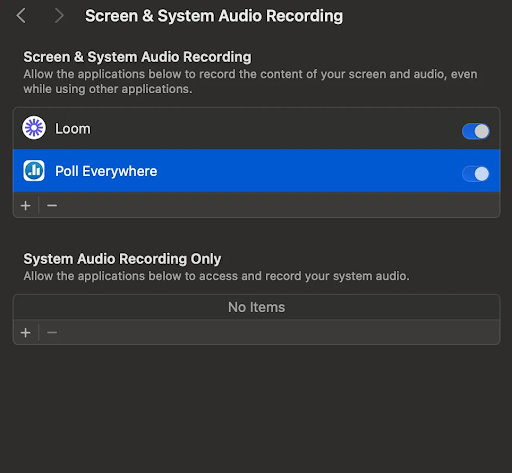The image size is (512, 473).
Task: Add app to Screen & System Audio list
Action: coord(26,205)
